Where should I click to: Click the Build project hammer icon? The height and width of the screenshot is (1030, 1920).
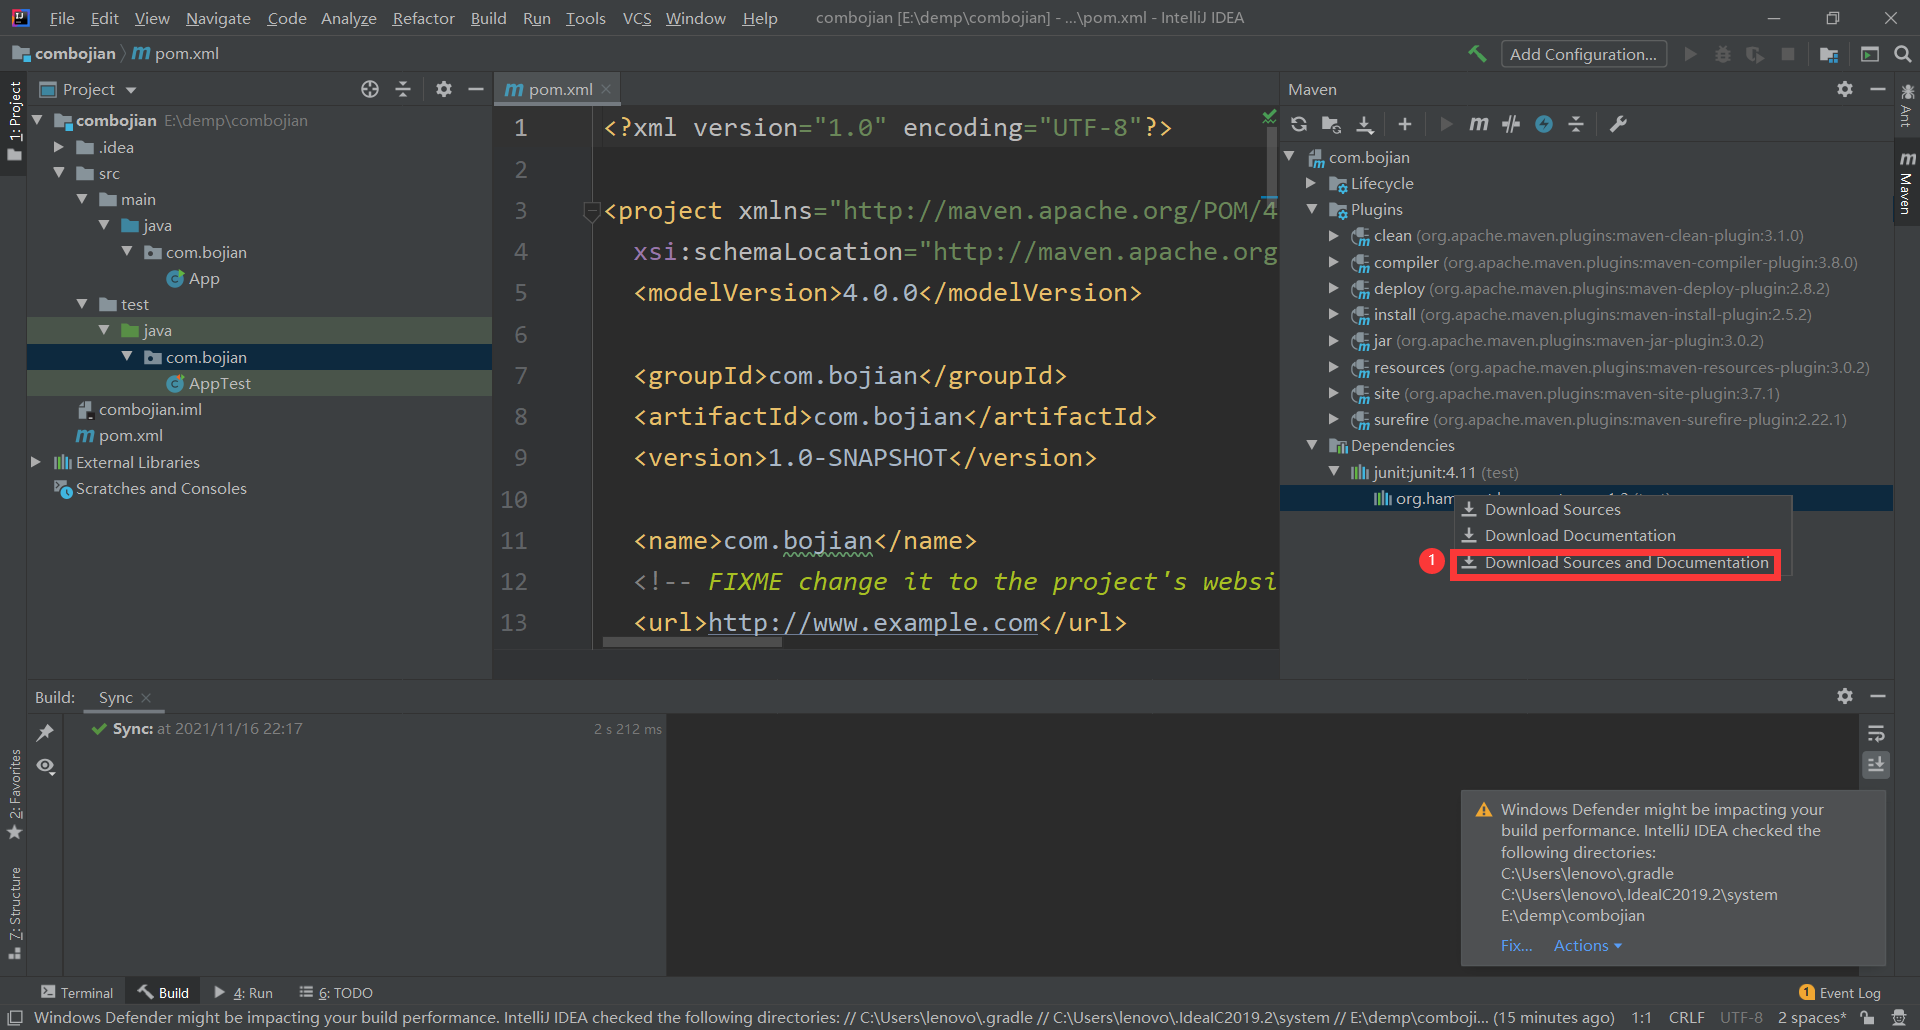[1477, 54]
